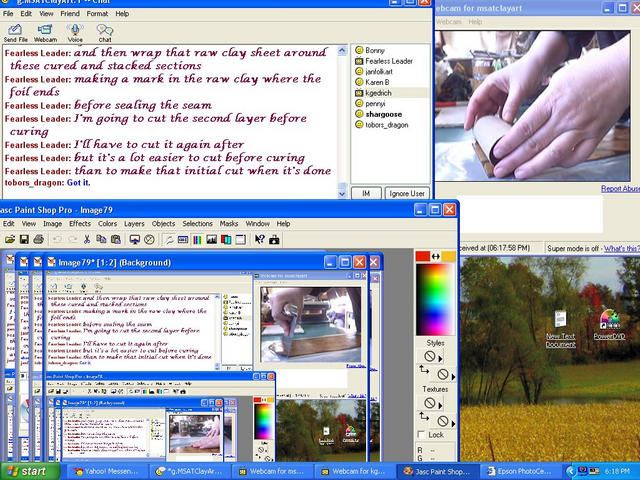Click the Normal Viewing toolbar icon
640x480 pixels.
coord(149,240)
